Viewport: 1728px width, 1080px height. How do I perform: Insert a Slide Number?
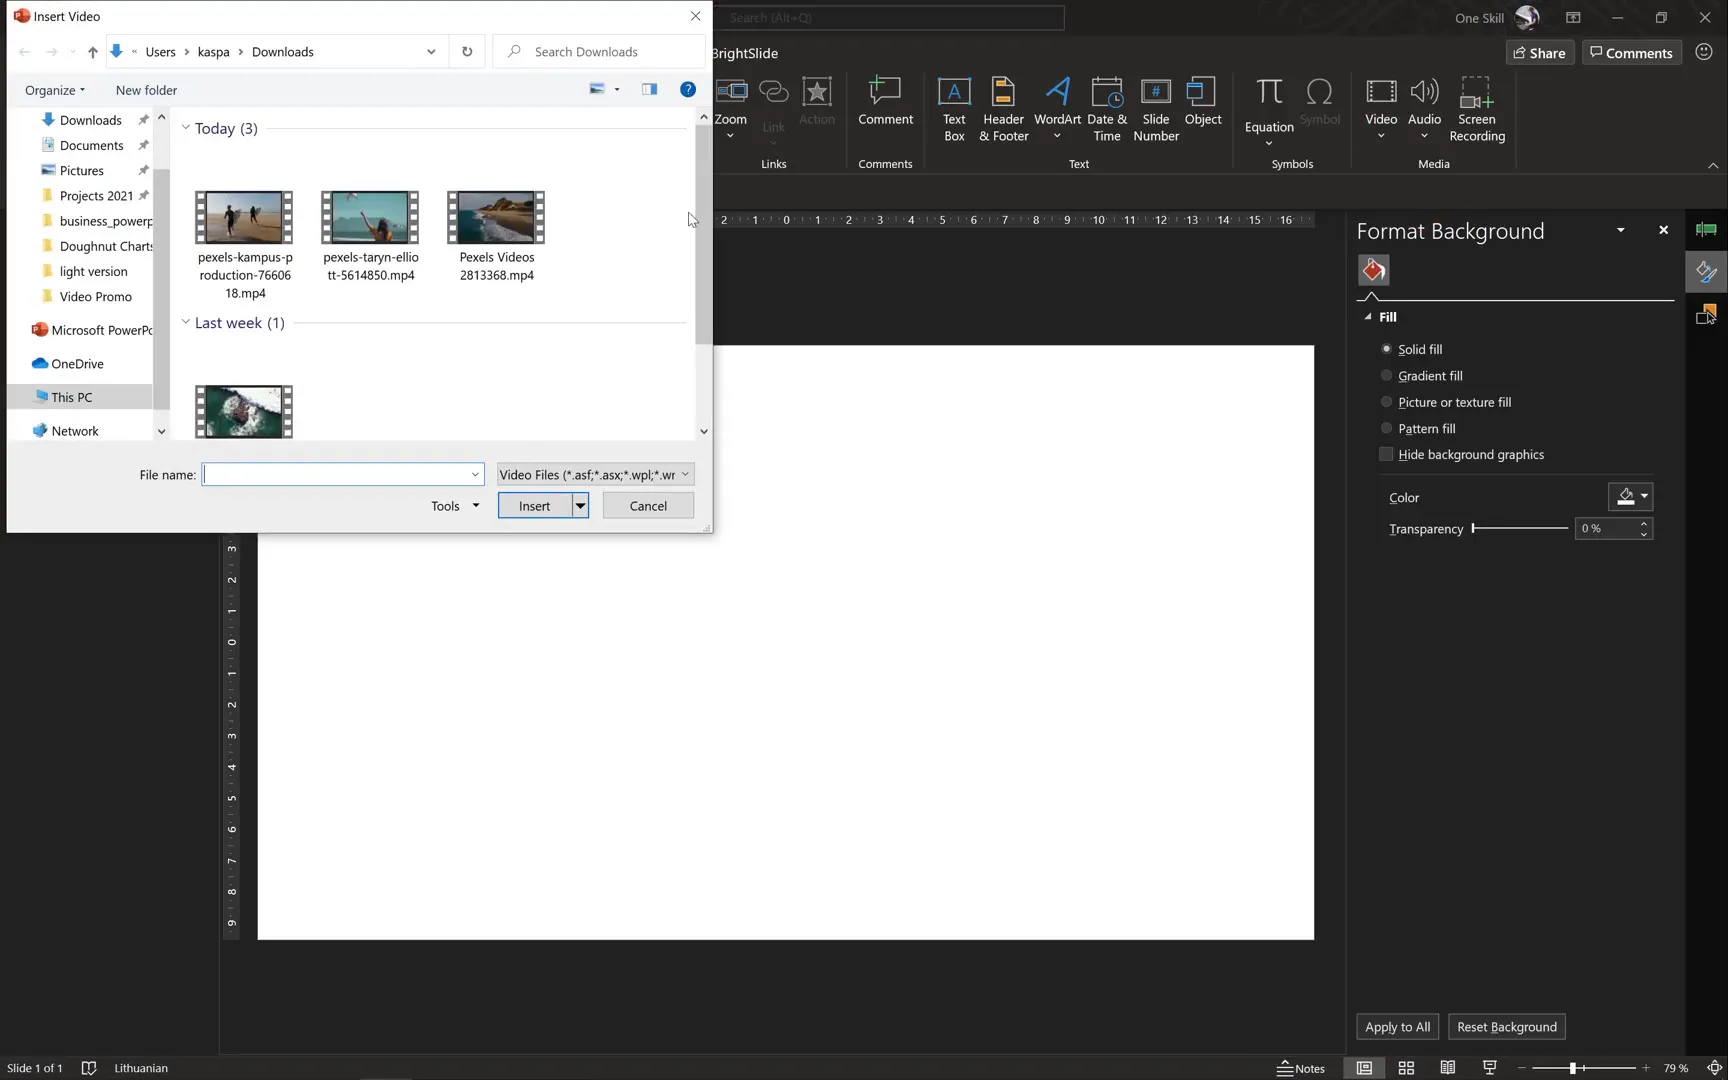[1156, 108]
